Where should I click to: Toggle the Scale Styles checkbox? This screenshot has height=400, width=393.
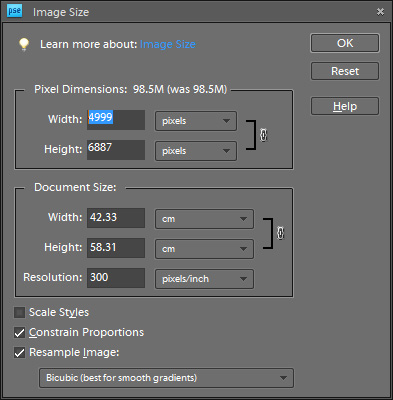(x=19, y=313)
